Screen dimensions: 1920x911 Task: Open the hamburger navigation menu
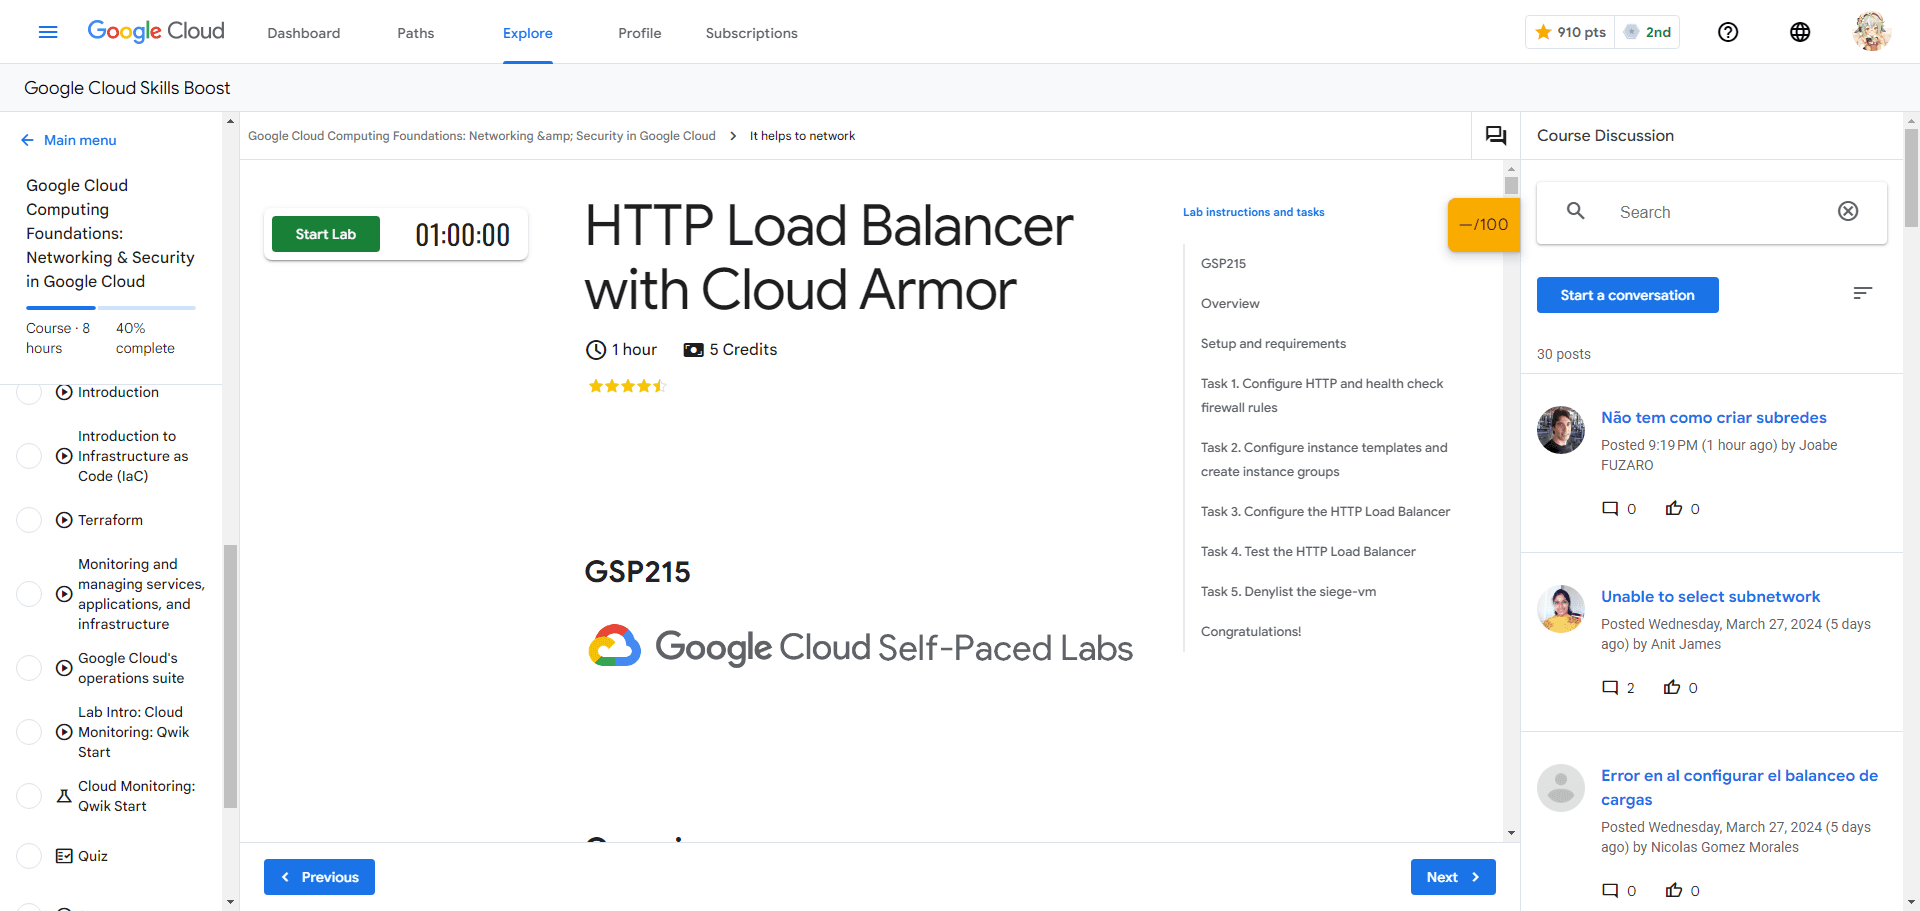pos(48,32)
